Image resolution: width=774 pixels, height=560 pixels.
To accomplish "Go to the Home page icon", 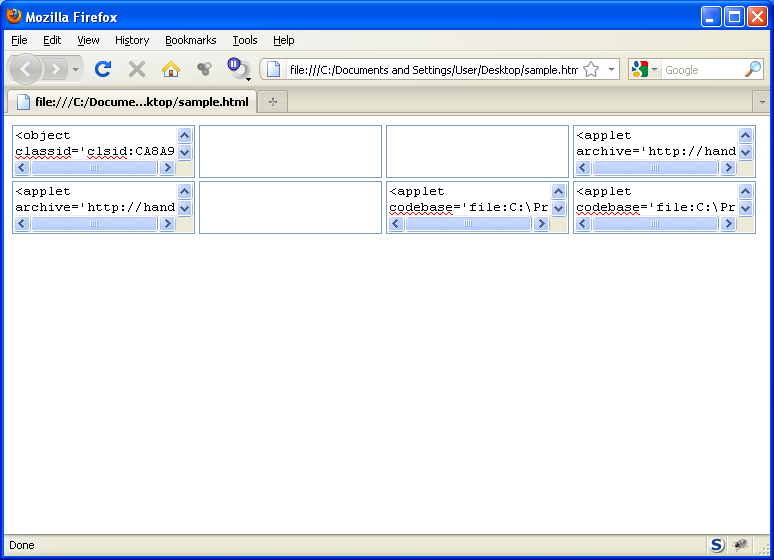I will 171,69.
